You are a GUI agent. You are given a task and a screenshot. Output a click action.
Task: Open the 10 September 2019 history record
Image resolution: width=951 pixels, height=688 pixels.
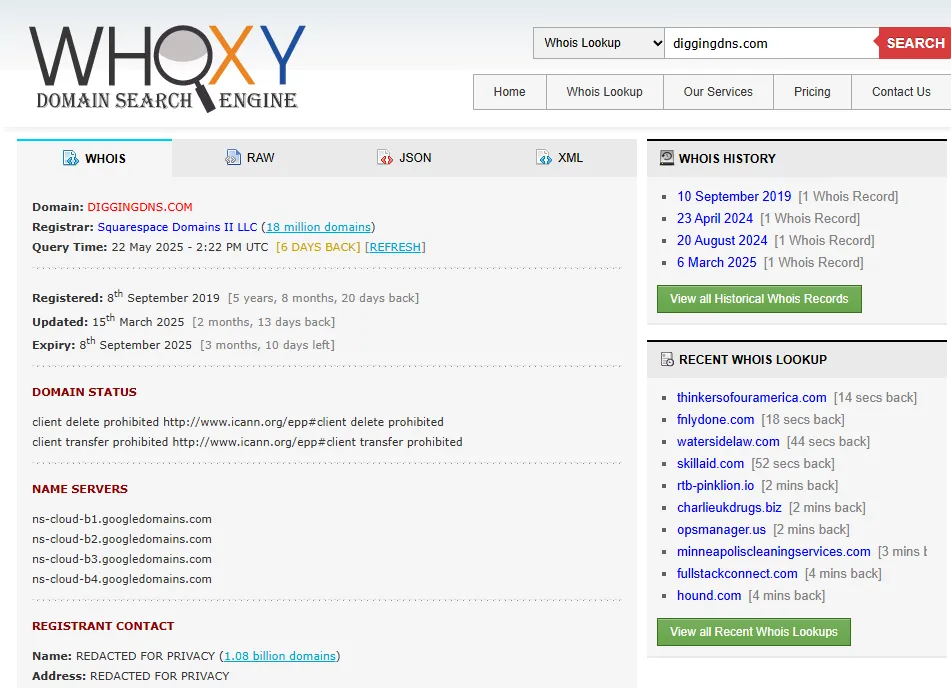pyautogui.click(x=734, y=197)
